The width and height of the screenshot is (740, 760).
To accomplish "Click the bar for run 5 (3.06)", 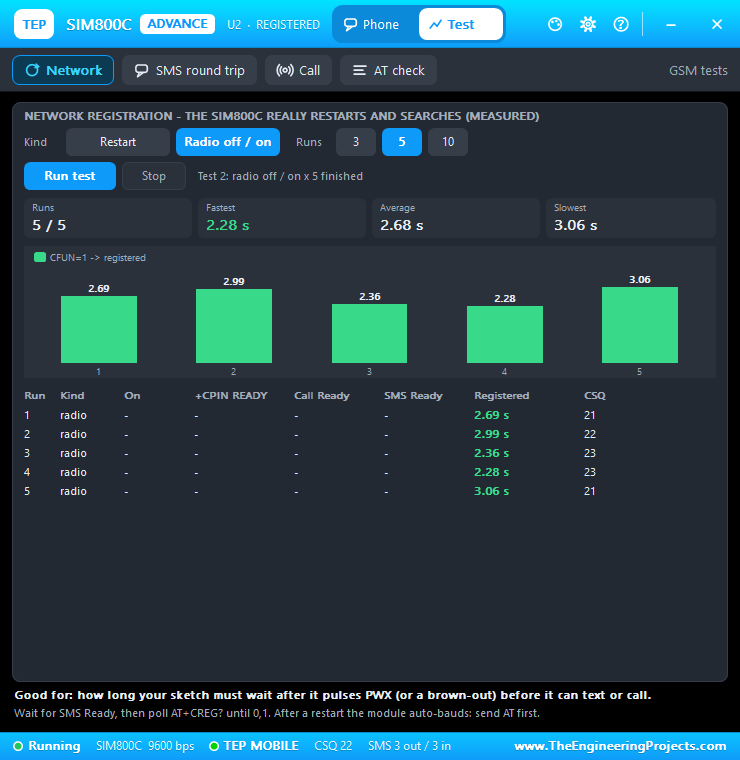I will [640, 325].
